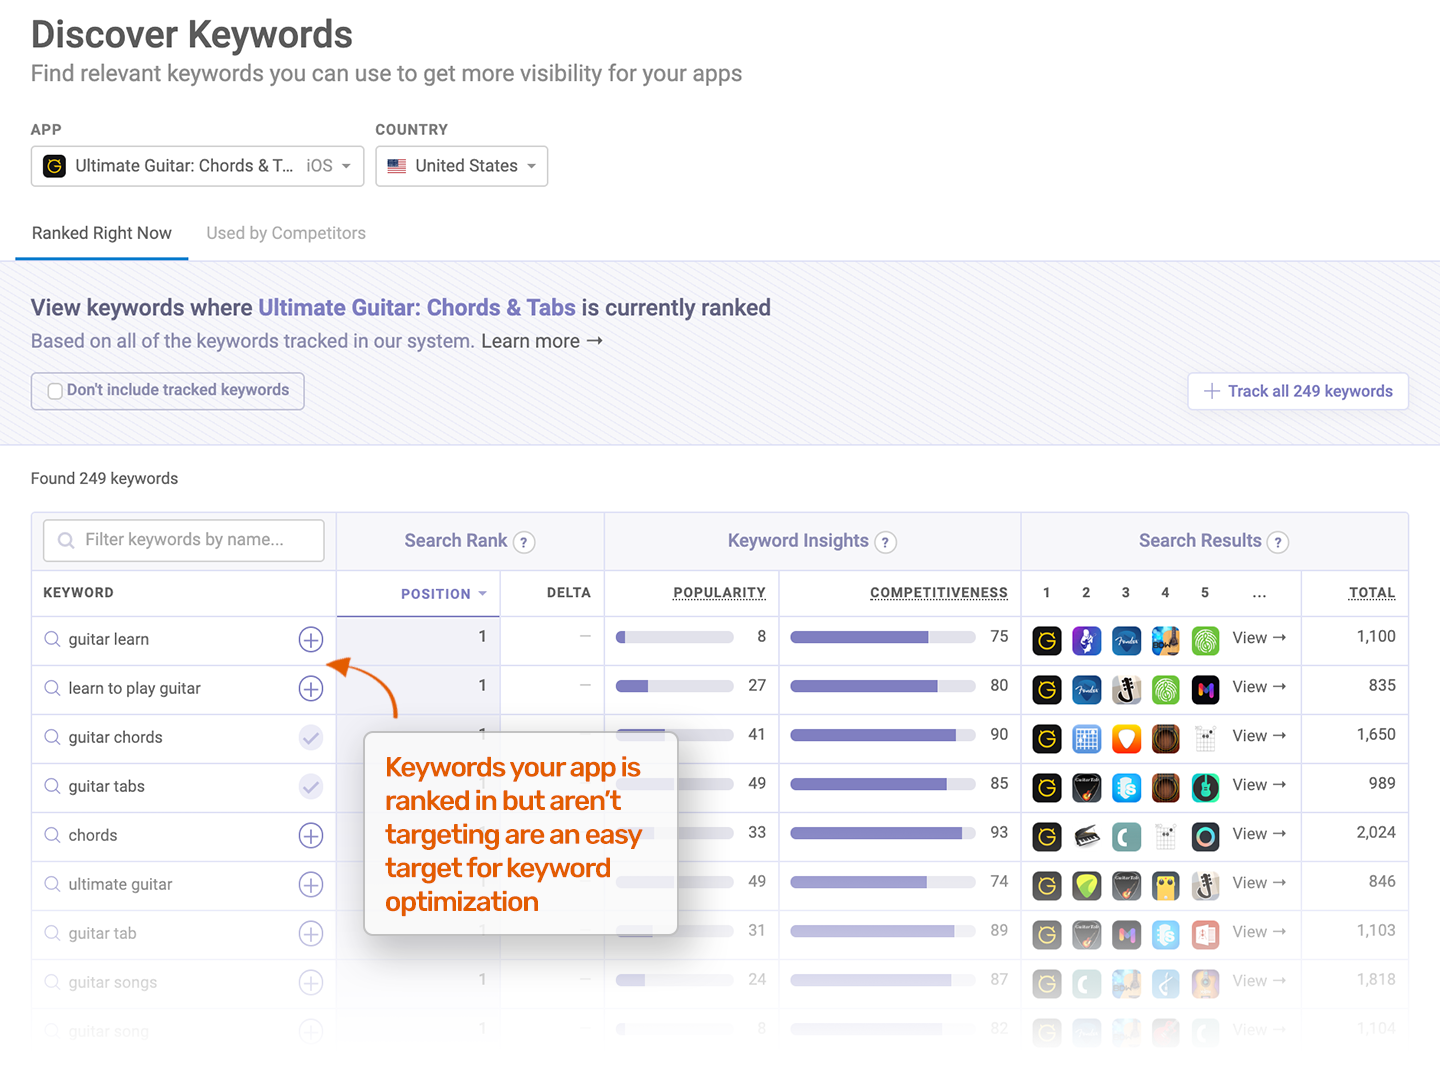The width and height of the screenshot is (1440, 1069).
Task: Untrack 'guitar chords' via checkmark toggle
Action: [x=311, y=738]
